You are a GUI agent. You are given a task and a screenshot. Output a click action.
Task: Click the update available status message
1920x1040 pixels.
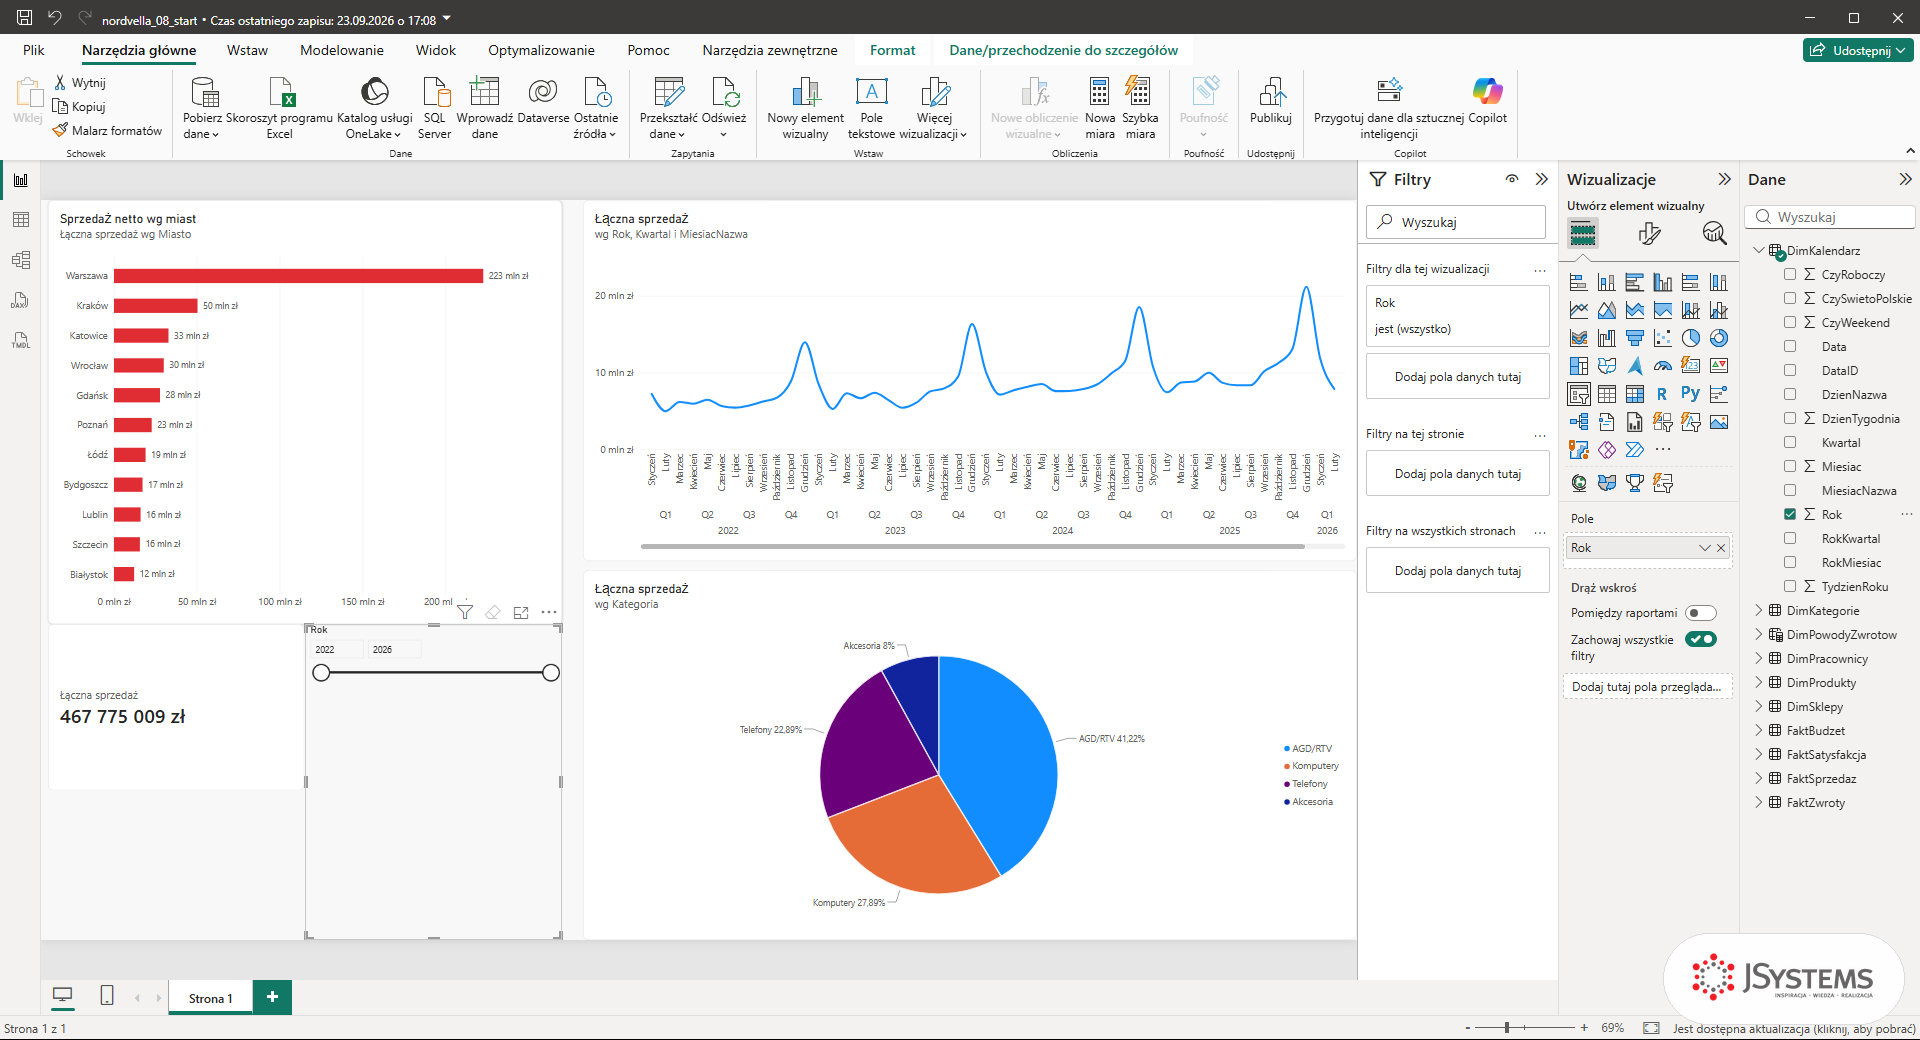tap(1794, 1028)
